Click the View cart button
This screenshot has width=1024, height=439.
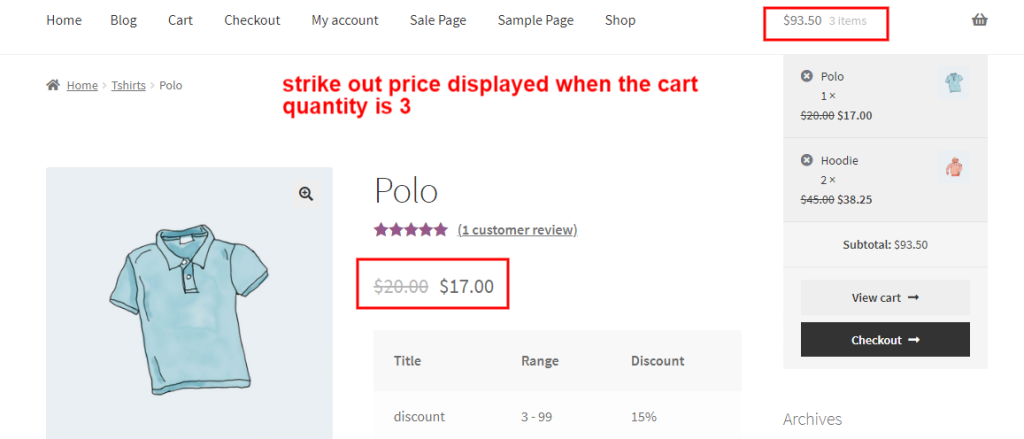click(x=884, y=298)
